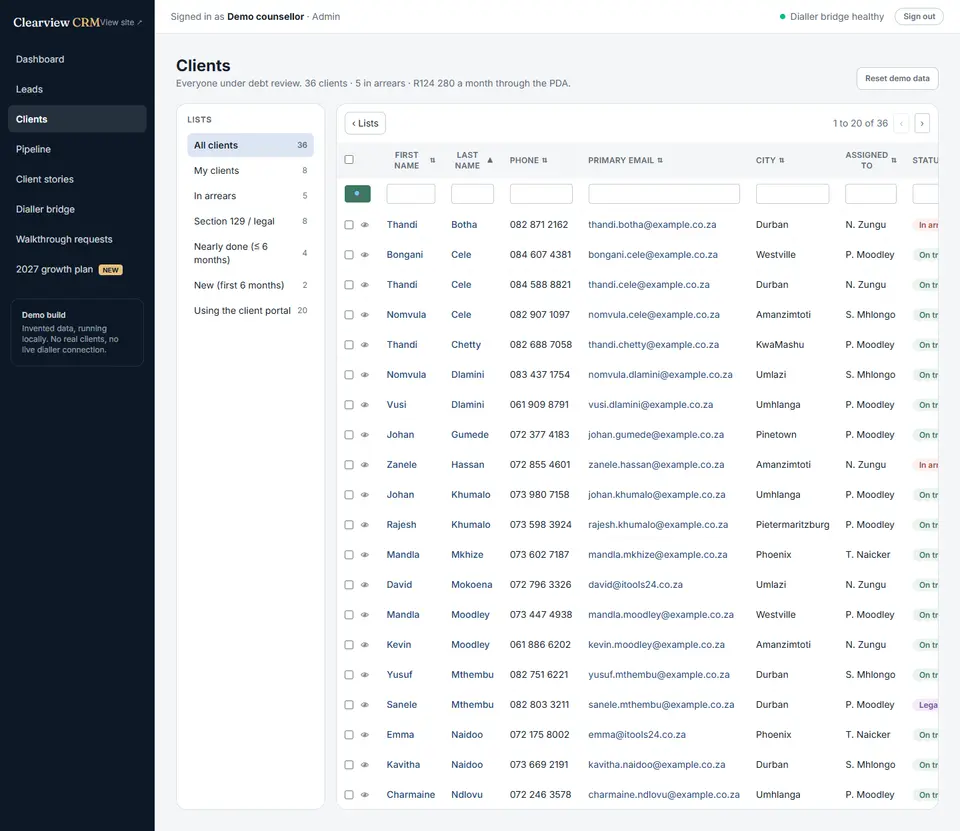Open the View site link
This screenshot has width=960, height=831.
[121, 23]
